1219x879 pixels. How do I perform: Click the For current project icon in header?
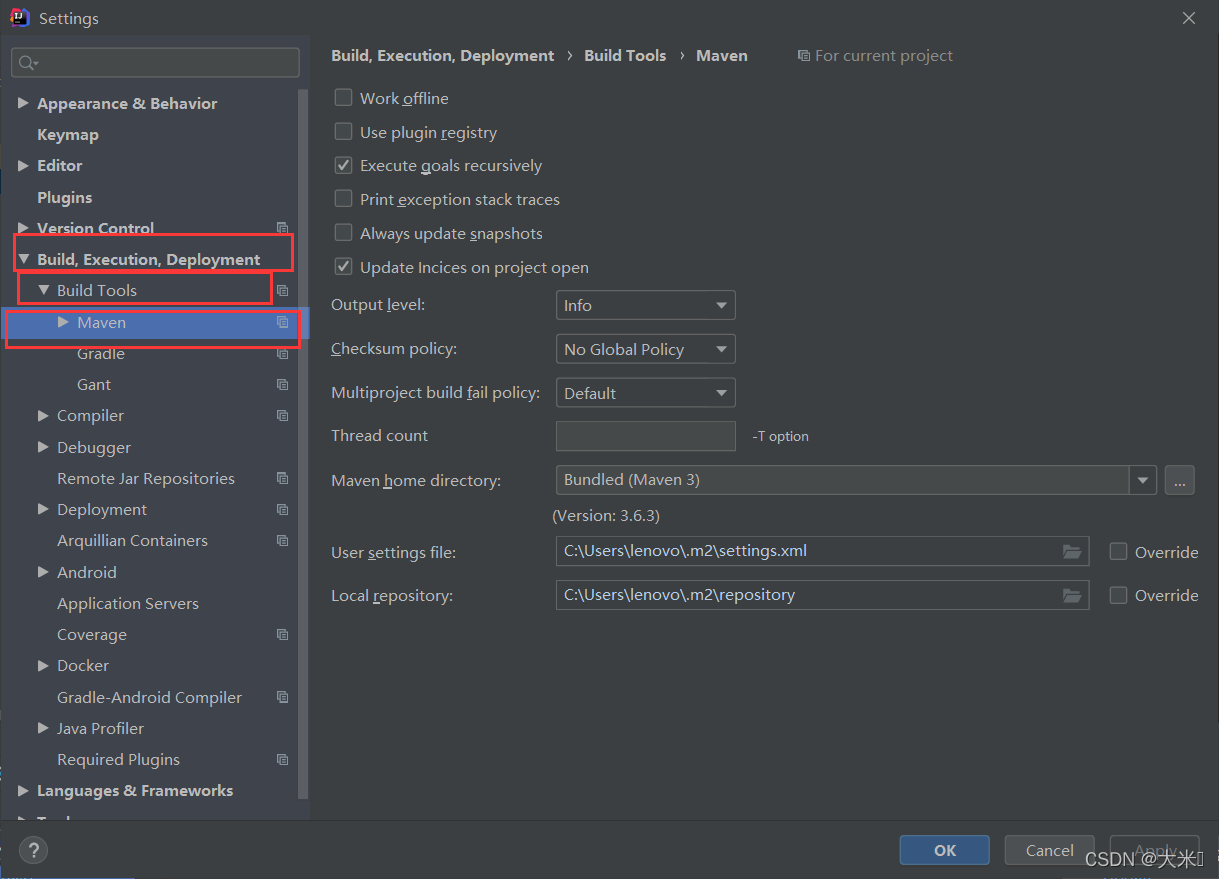(803, 56)
